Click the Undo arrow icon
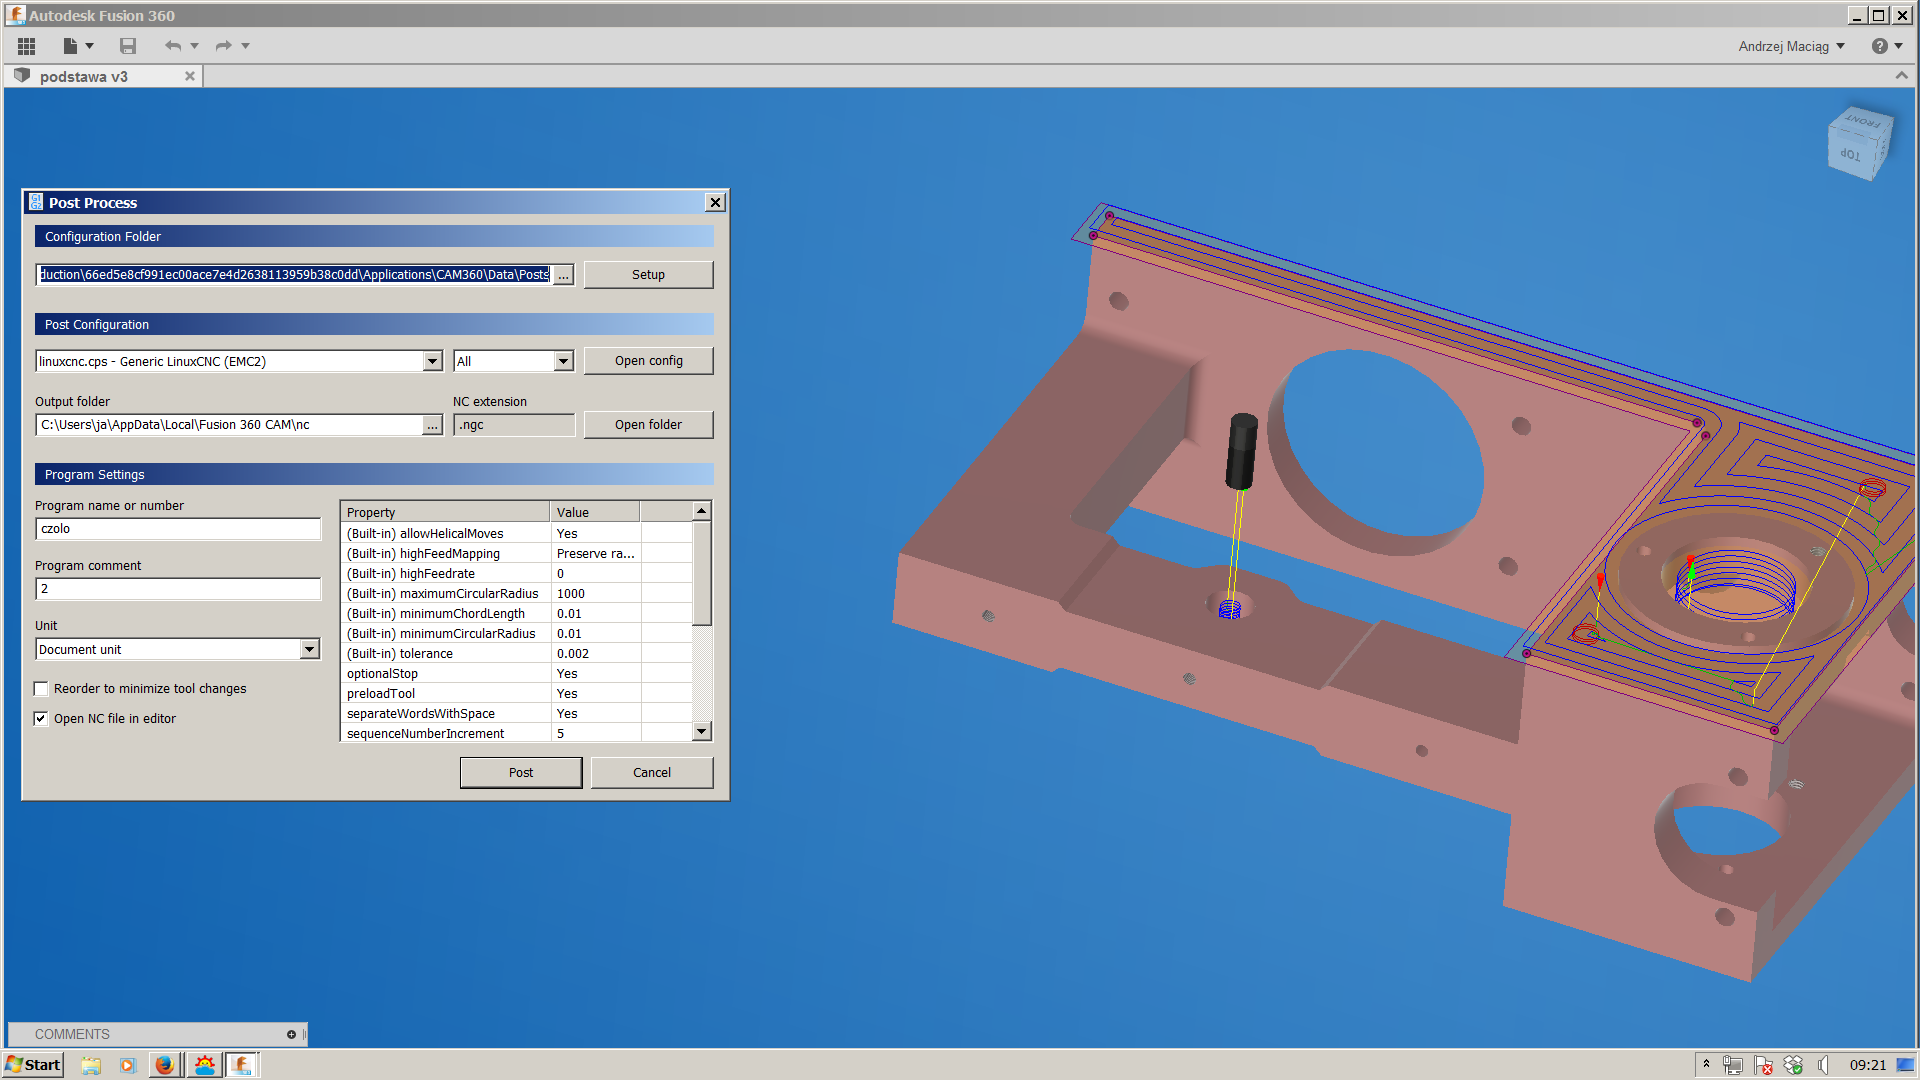The image size is (1920, 1080). tap(173, 46)
